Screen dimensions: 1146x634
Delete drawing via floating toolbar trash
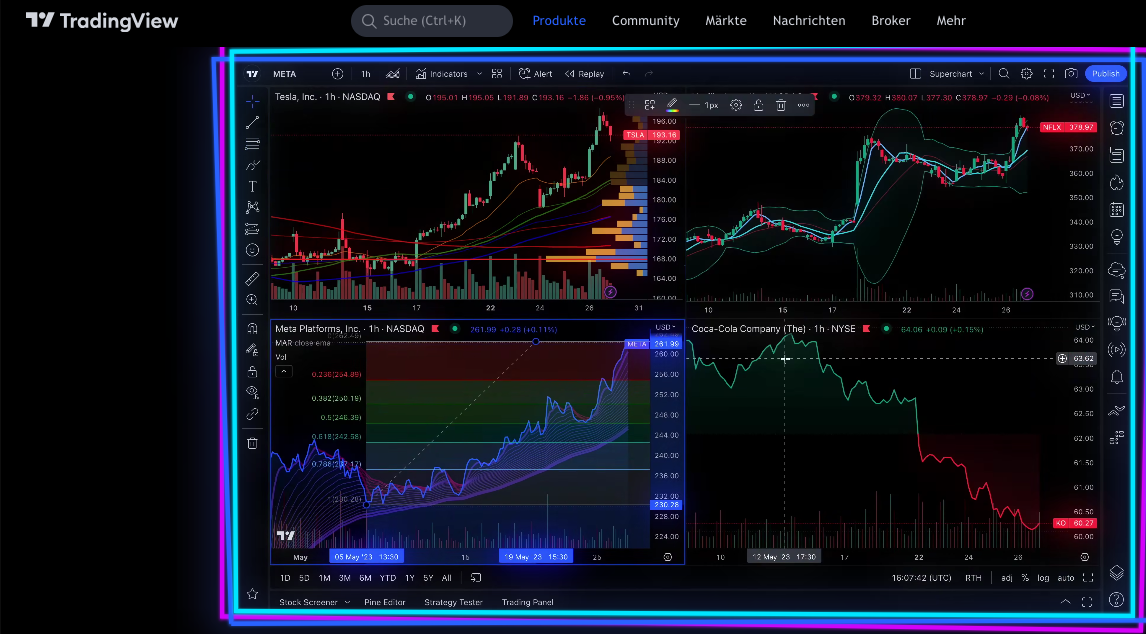click(781, 105)
